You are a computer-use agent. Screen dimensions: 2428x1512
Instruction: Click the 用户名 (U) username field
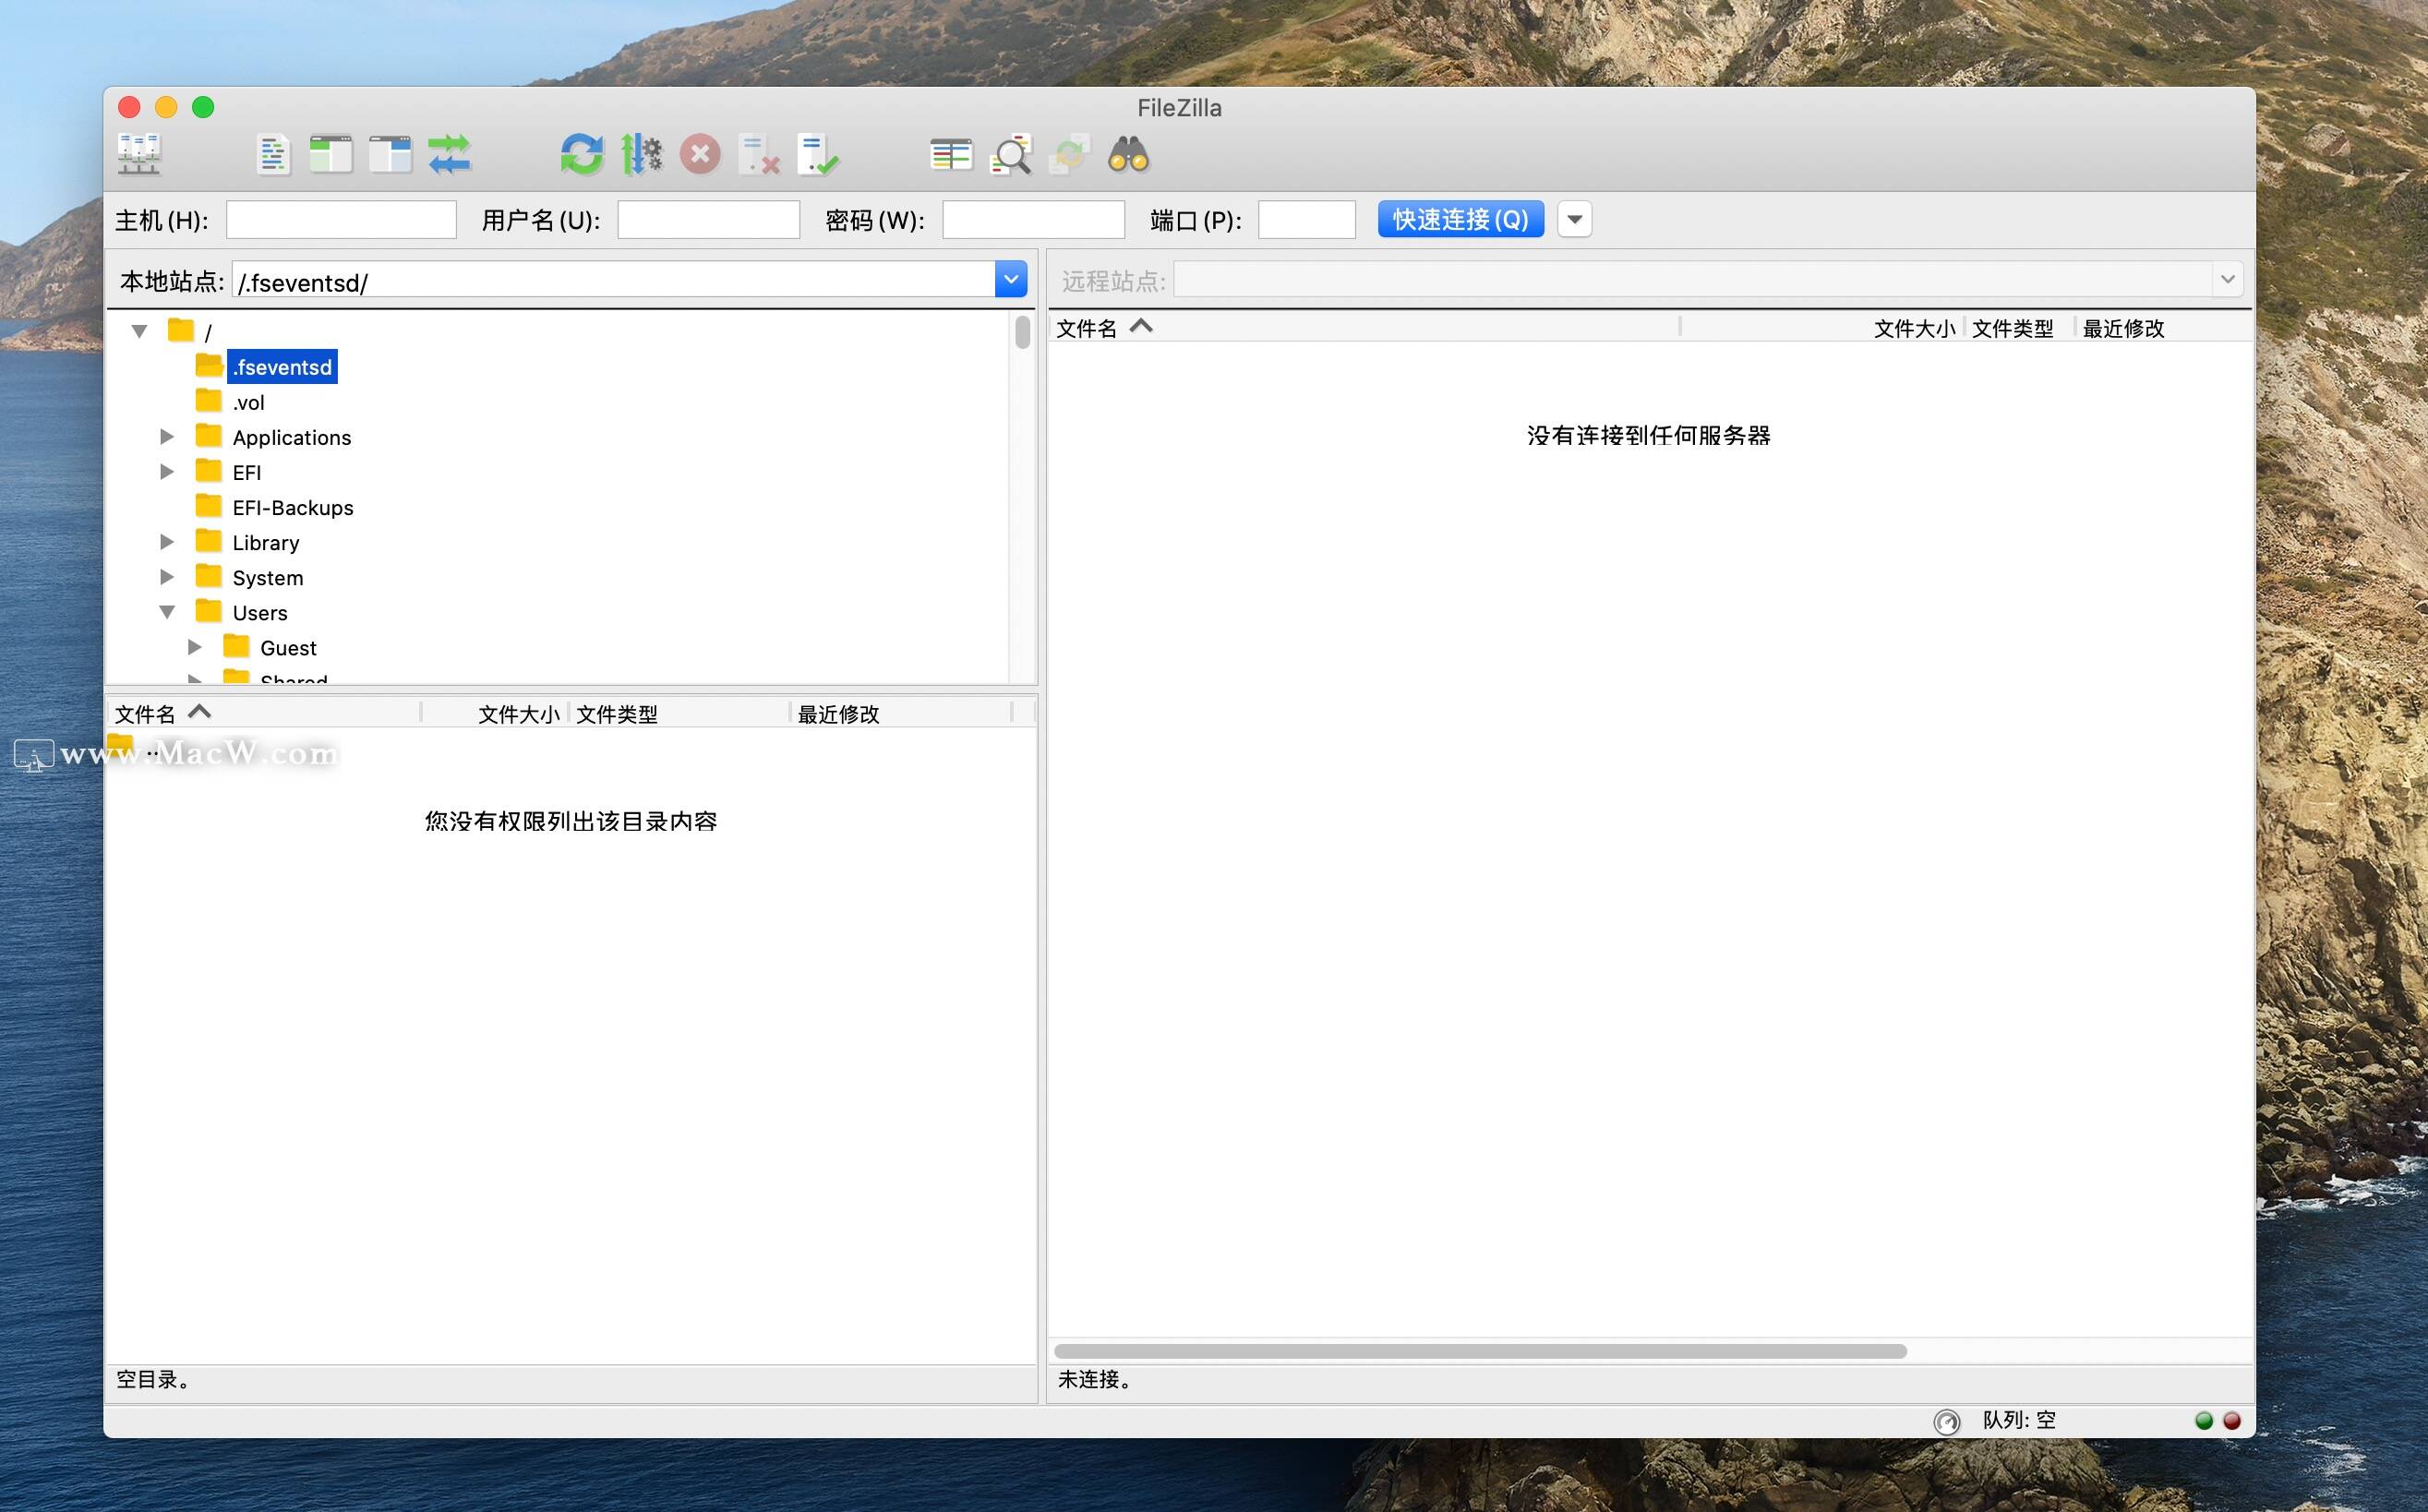pyautogui.click(x=708, y=219)
